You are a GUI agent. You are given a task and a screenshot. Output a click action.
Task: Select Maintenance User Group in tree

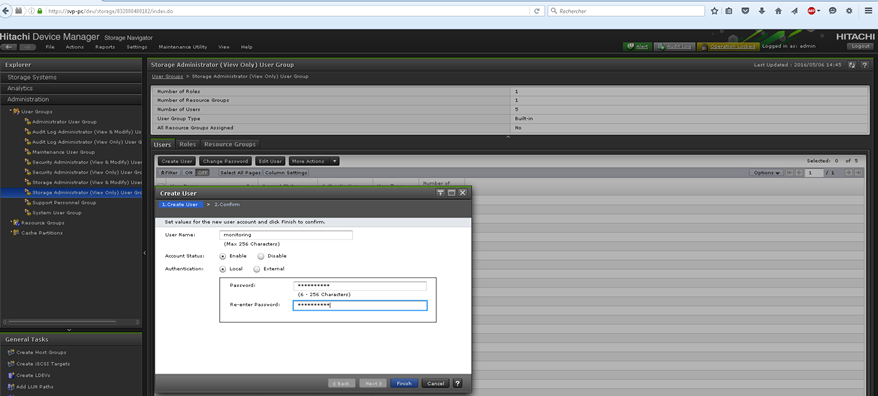[x=63, y=152]
